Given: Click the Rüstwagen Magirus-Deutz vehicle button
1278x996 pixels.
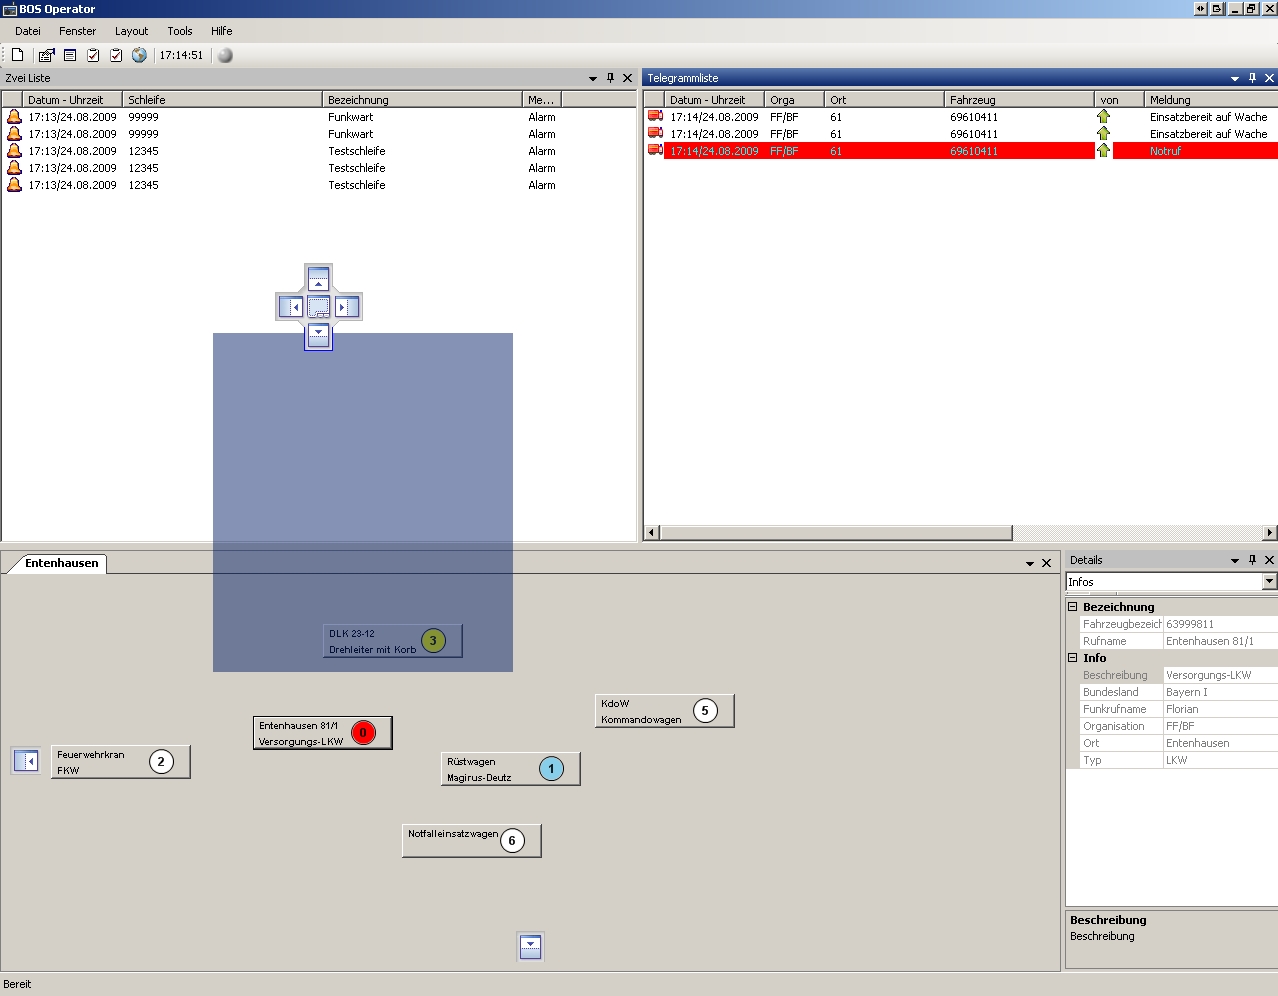Looking at the screenshot, I should click(x=510, y=769).
